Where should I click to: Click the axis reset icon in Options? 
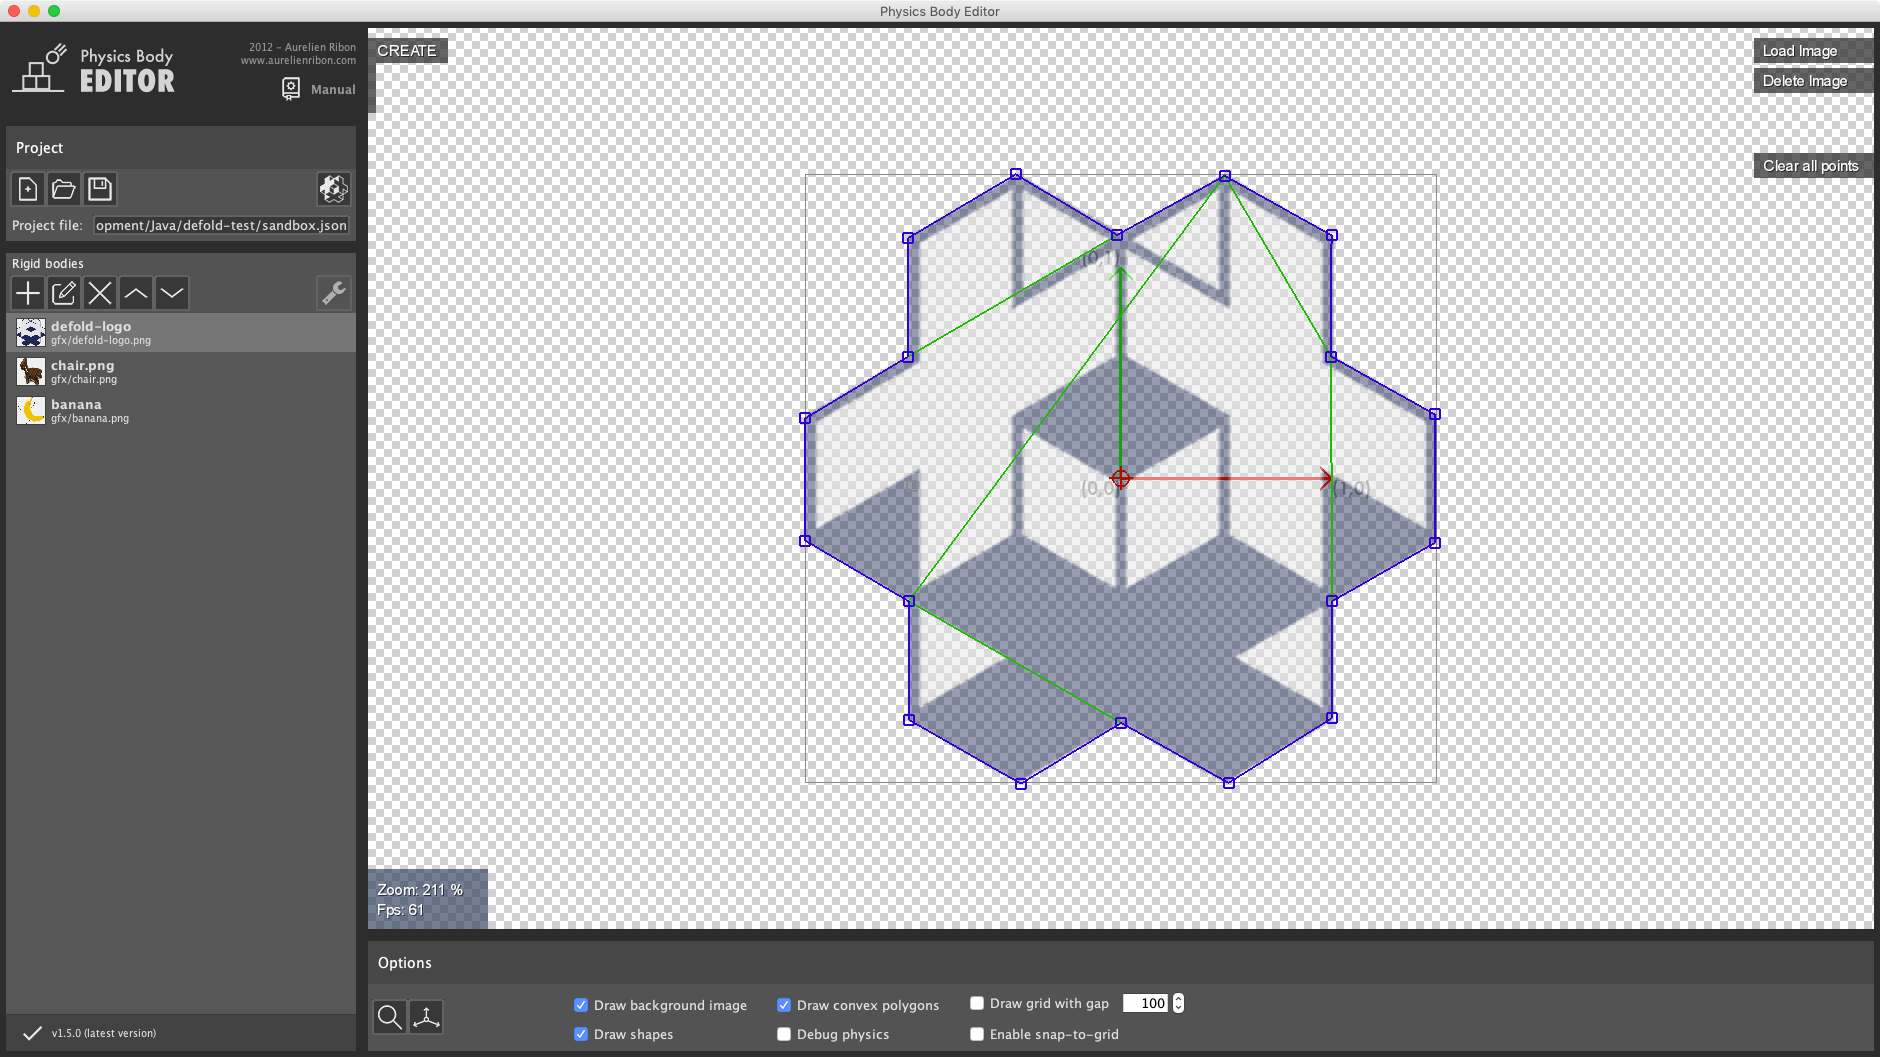click(426, 1017)
